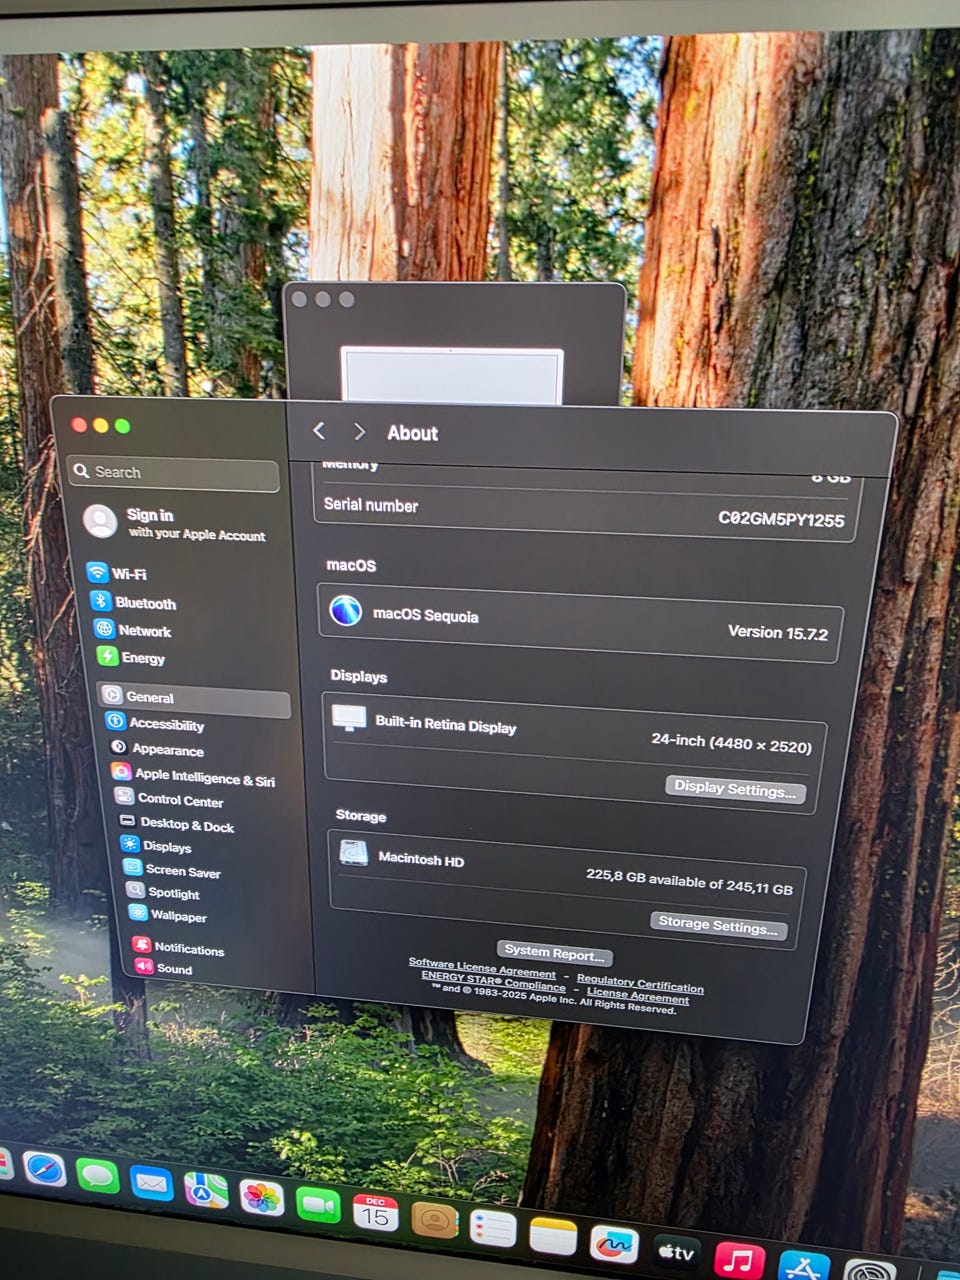Select Network in the sidebar
Viewport: 960px width, 1280px height.
[133, 630]
